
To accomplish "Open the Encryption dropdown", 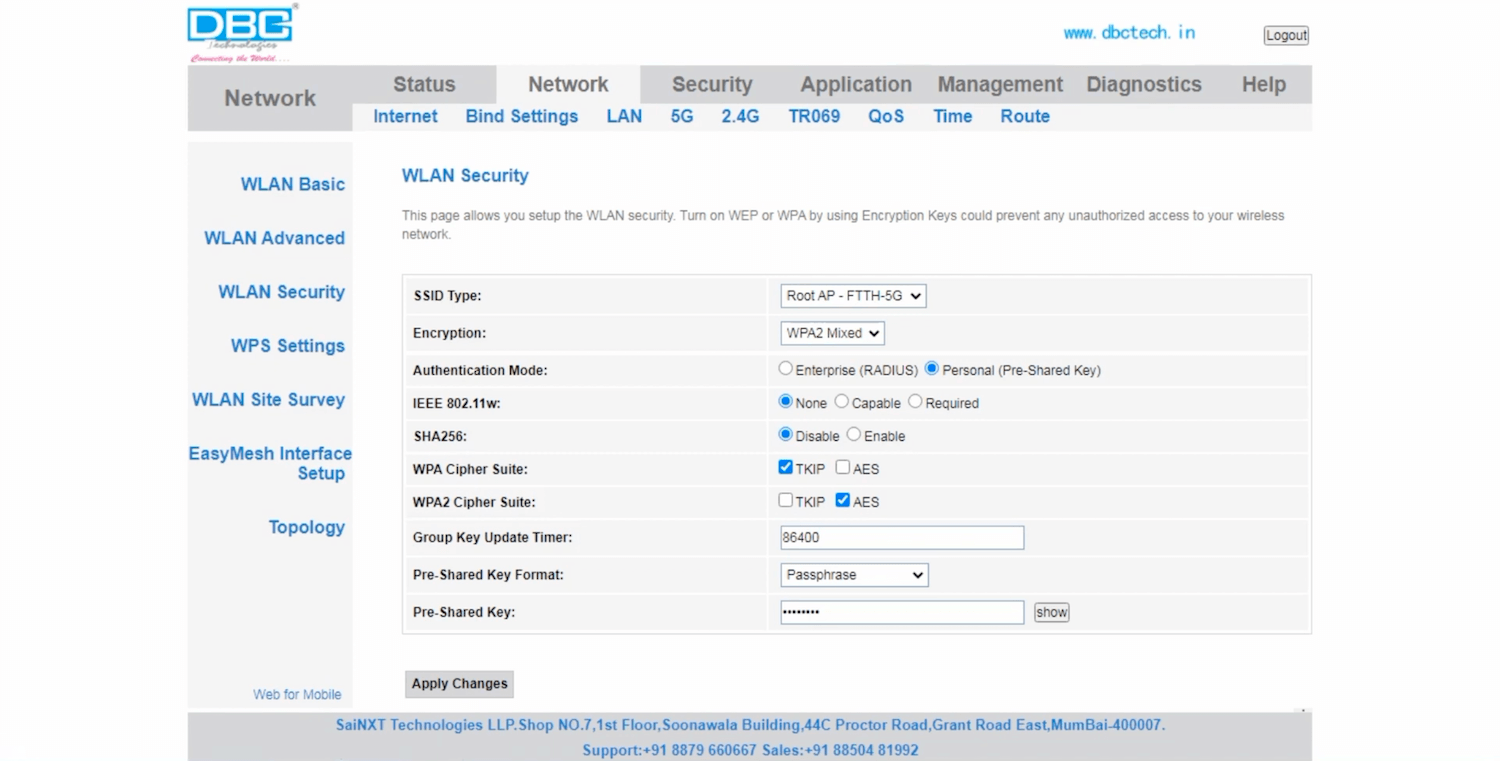I will (x=831, y=333).
